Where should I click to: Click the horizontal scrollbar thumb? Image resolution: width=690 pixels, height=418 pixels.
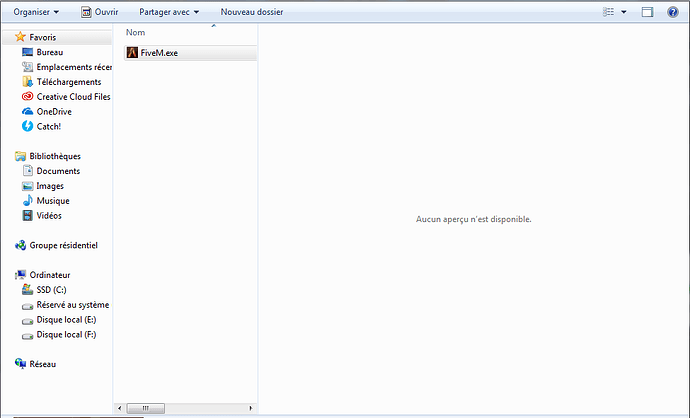coord(146,408)
